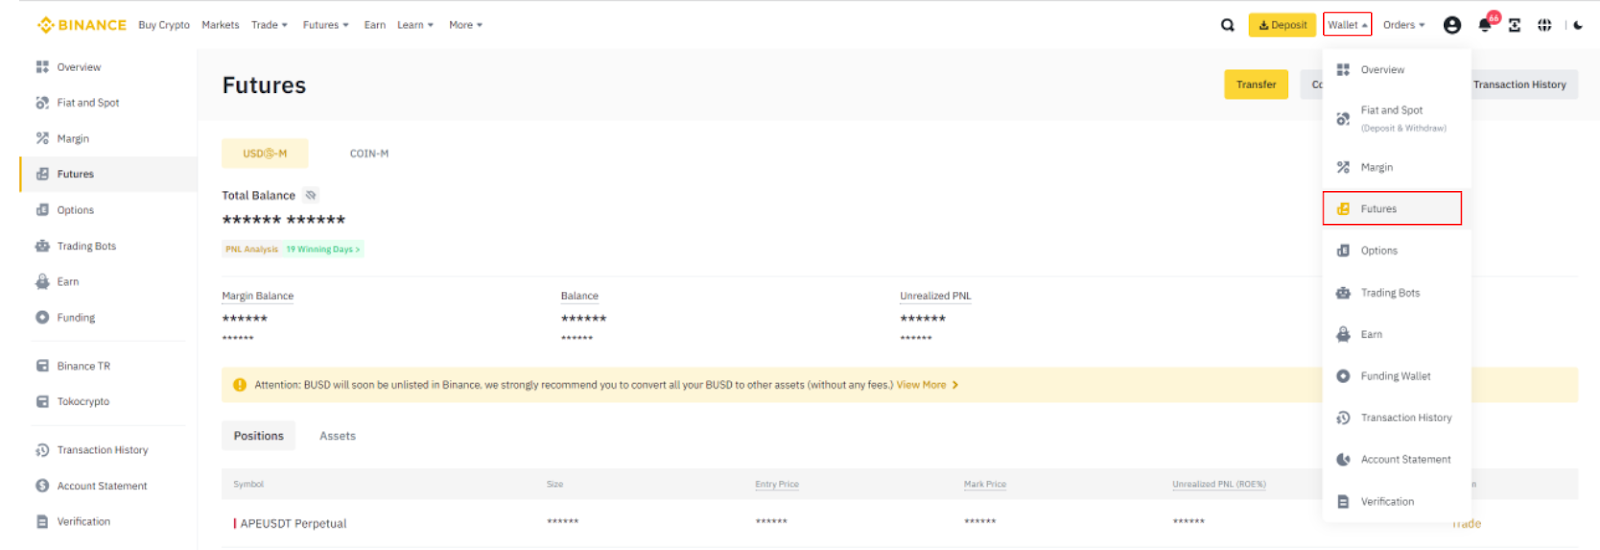The height and width of the screenshot is (550, 1600).
Task: Click the sidebar Verification document icon
Action: tap(42, 521)
